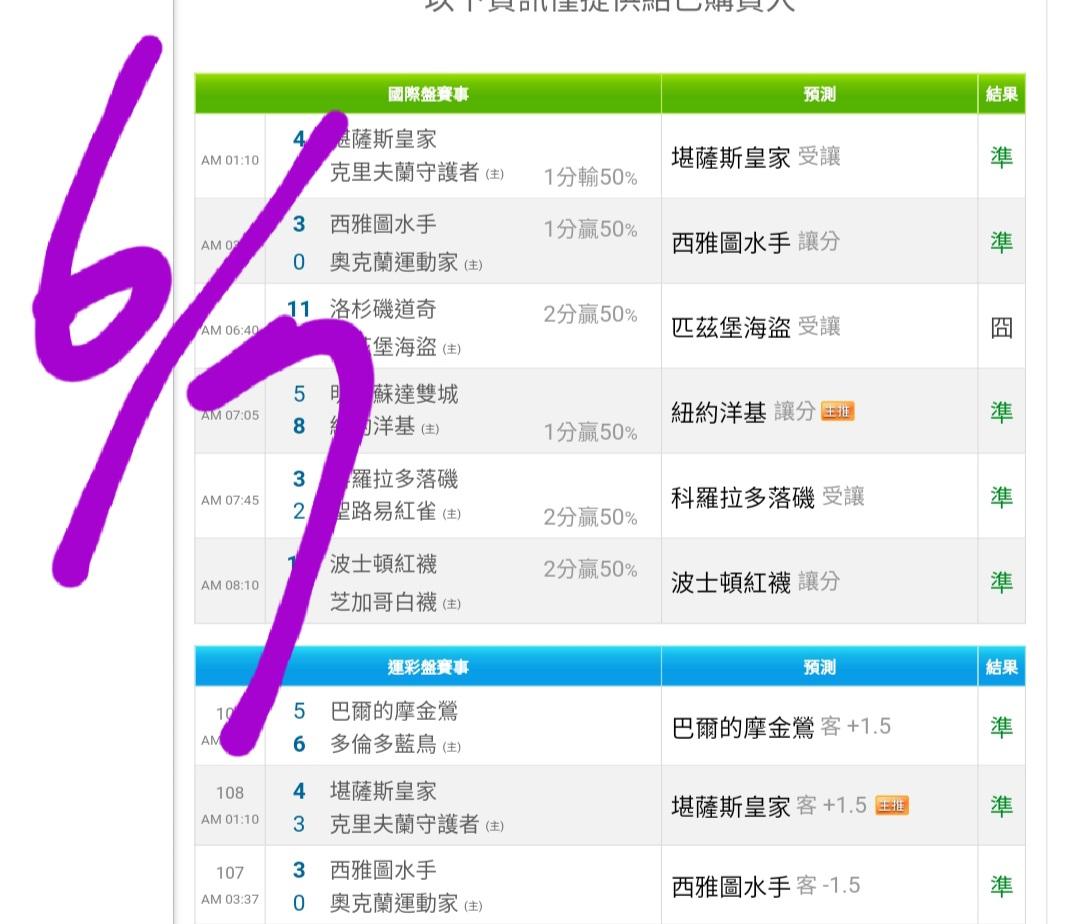Click the score 11 beside 洛杉磯道奇
Viewport: 1080px width, 924px height.
[x=299, y=309]
